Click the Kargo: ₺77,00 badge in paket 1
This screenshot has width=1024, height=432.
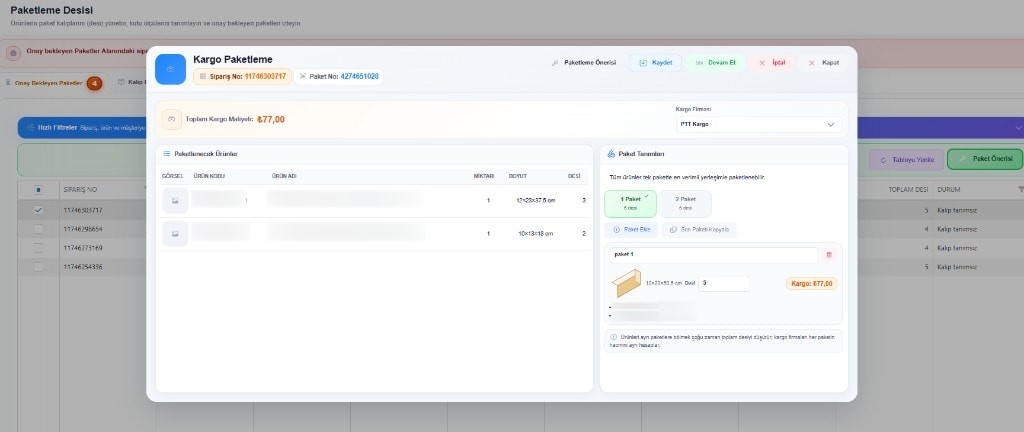point(812,284)
